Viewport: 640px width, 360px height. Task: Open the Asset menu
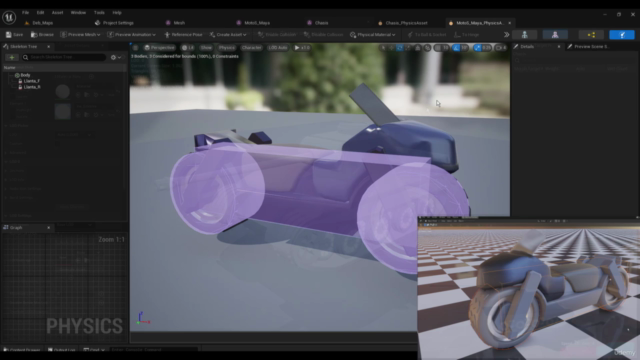point(57,13)
